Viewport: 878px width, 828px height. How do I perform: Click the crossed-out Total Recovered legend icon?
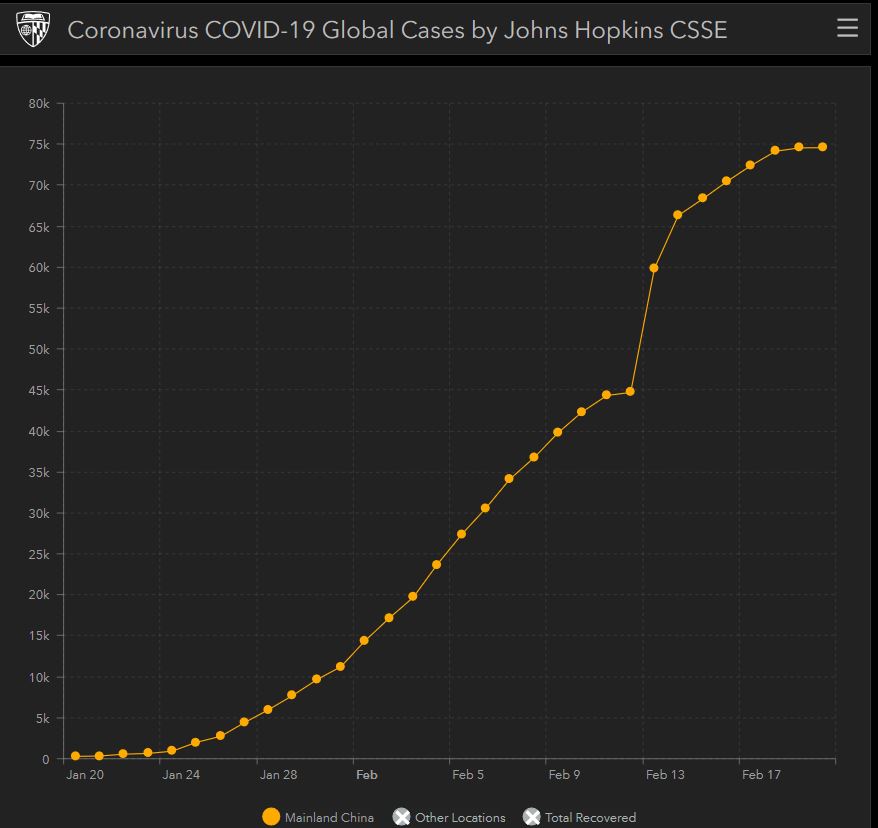pos(532,817)
